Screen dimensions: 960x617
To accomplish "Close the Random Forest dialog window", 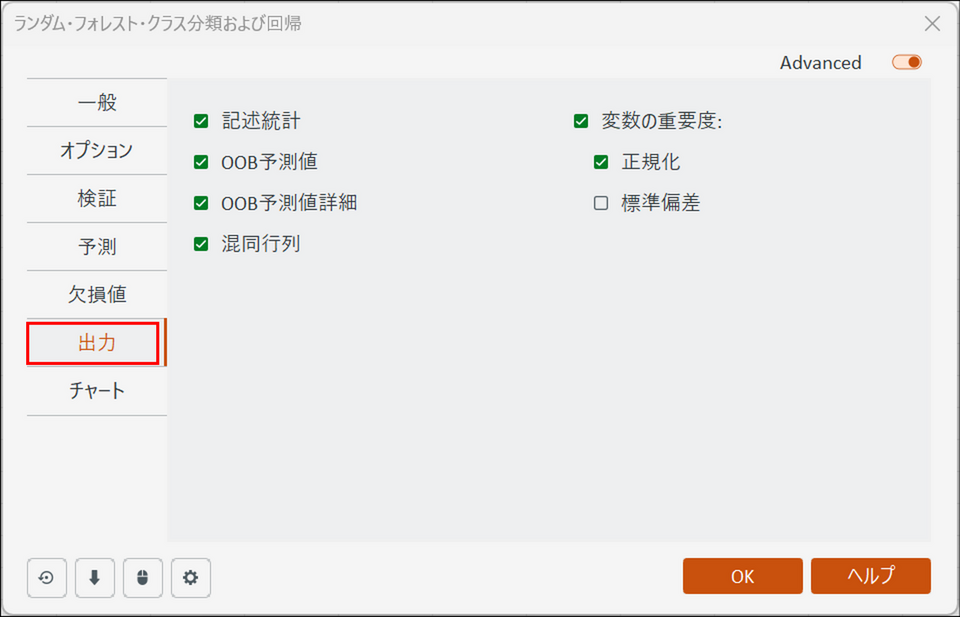I will click(x=932, y=24).
